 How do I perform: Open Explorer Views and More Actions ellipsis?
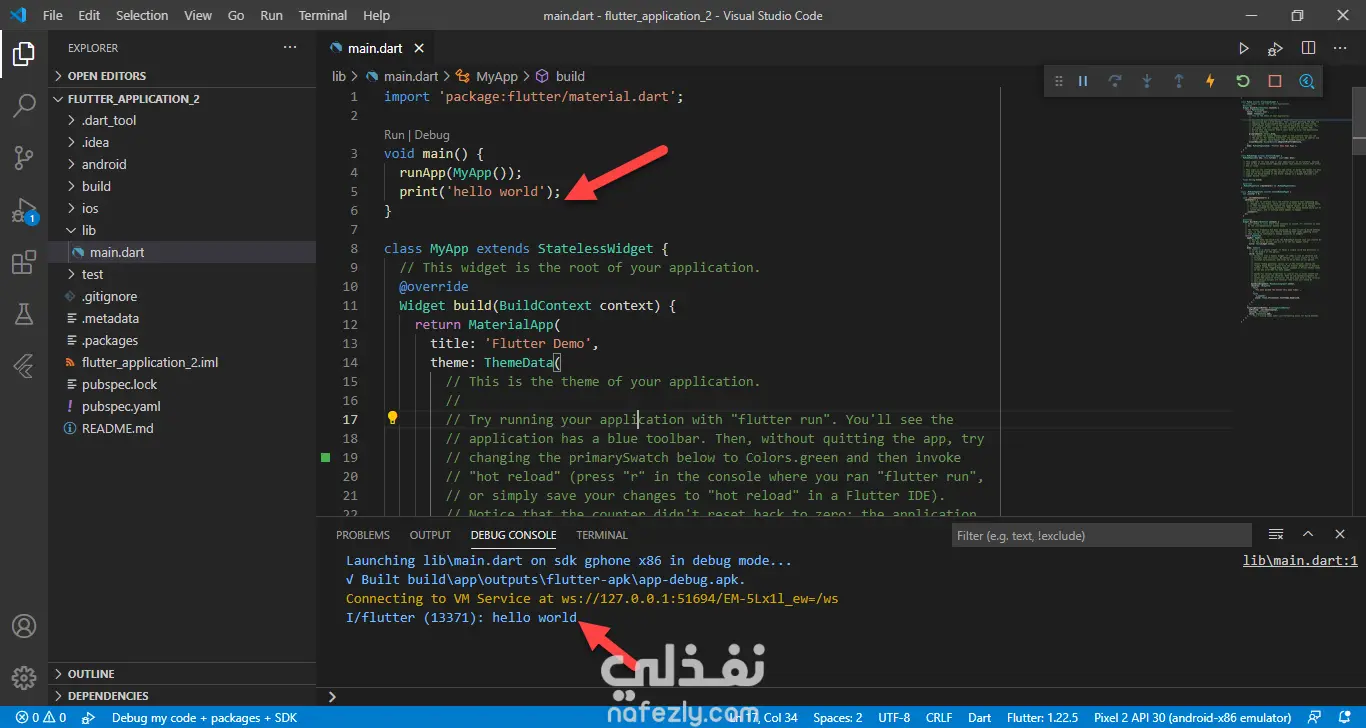click(x=290, y=48)
